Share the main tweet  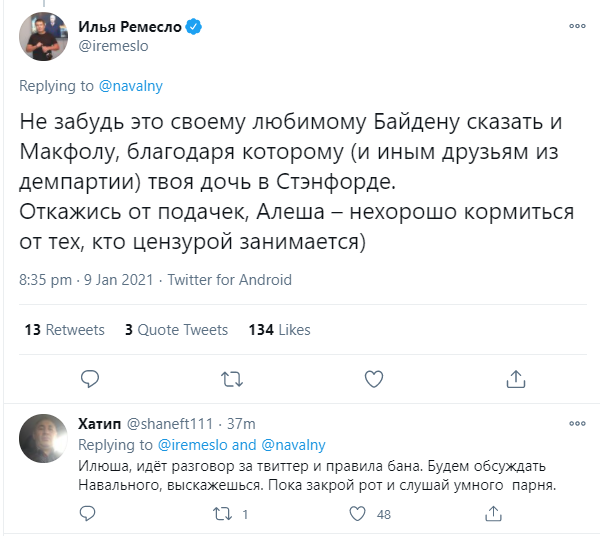coord(516,379)
